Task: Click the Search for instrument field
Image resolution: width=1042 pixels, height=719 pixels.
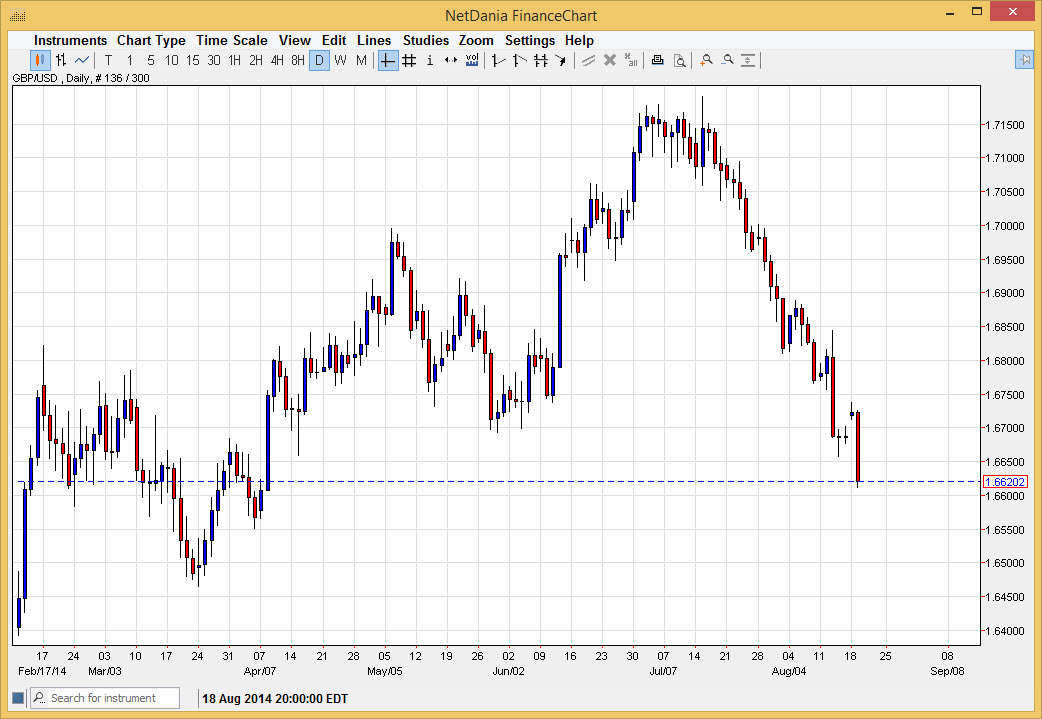Action: coord(112,698)
